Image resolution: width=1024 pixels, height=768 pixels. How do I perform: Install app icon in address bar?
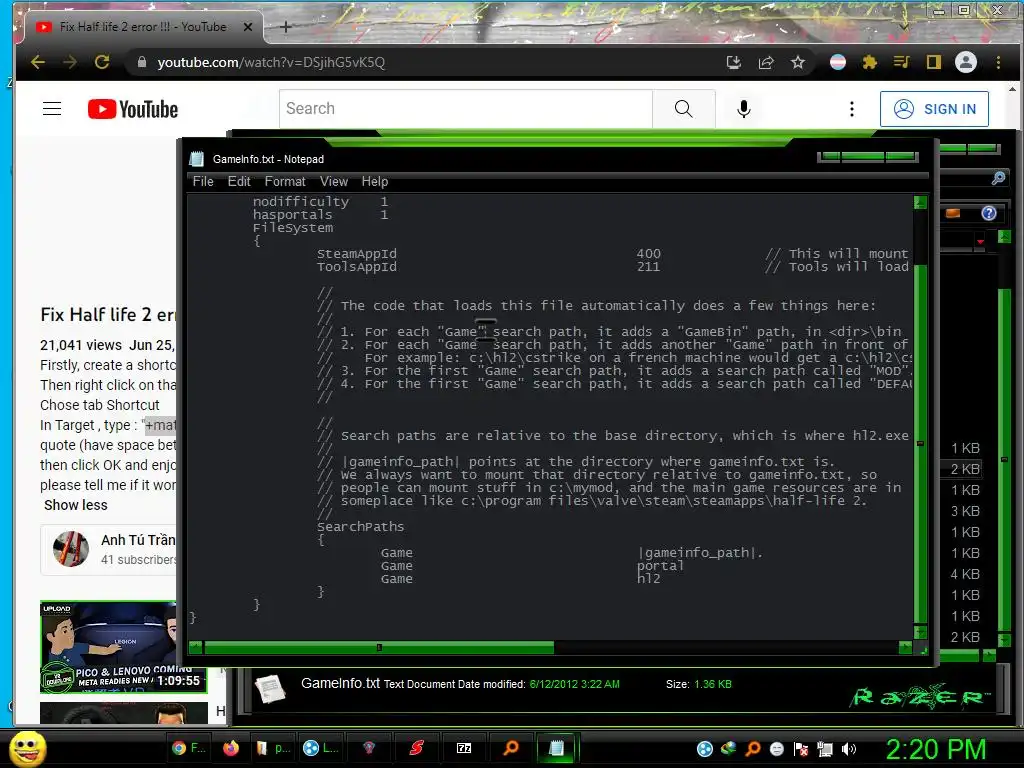click(733, 63)
